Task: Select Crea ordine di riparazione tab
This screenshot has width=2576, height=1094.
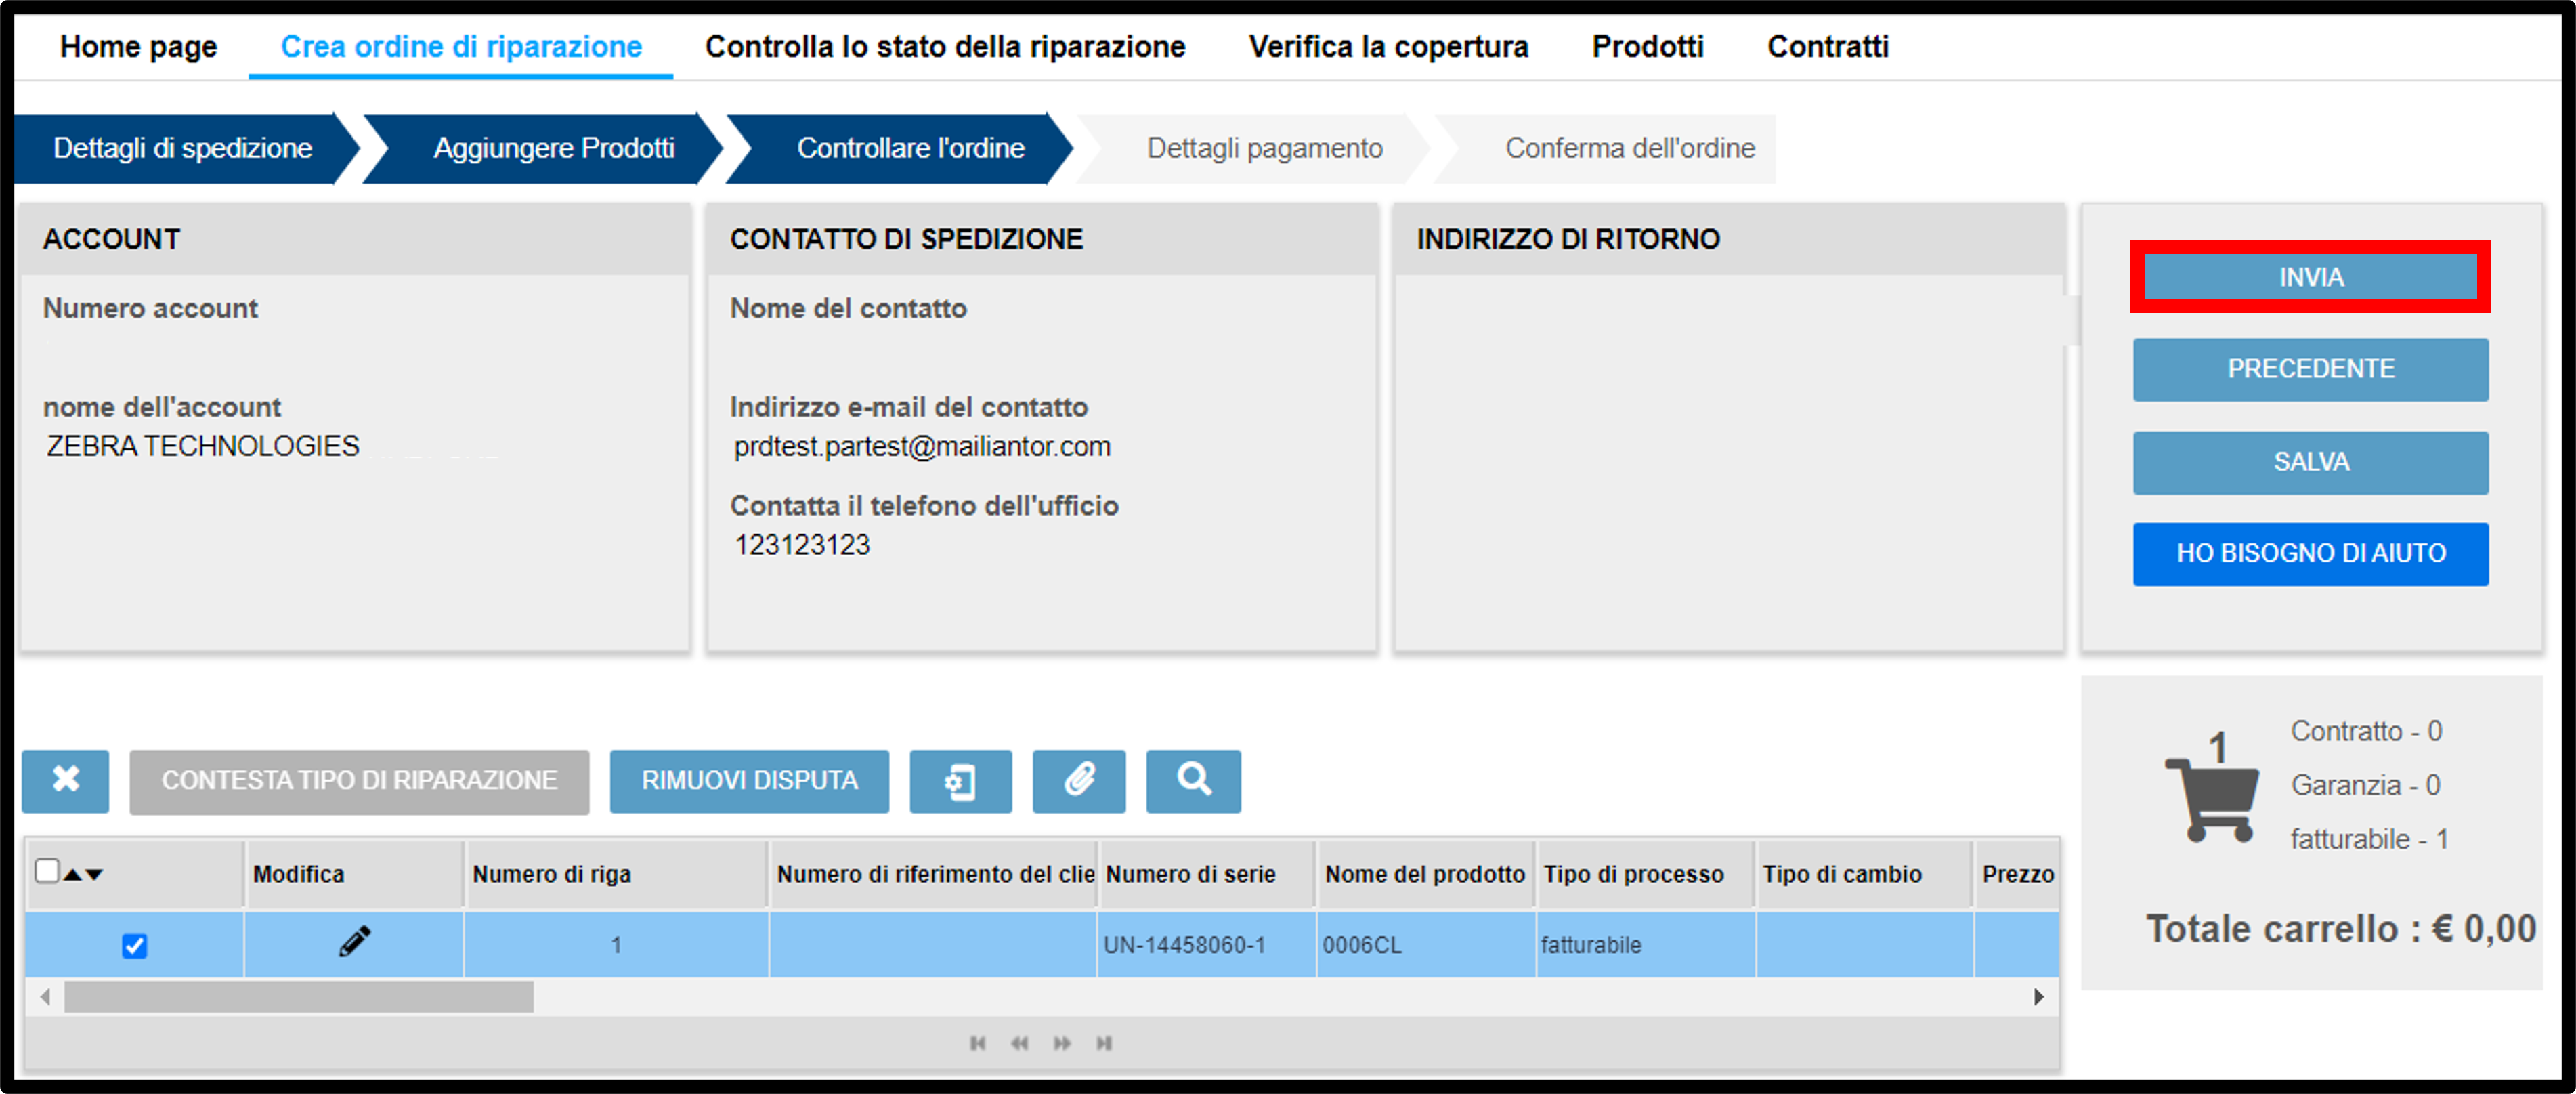Action: (461, 47)
